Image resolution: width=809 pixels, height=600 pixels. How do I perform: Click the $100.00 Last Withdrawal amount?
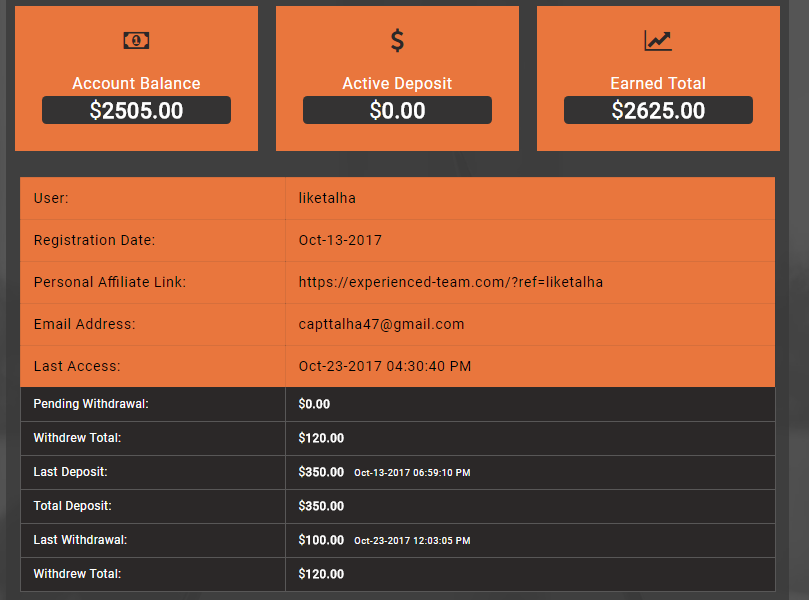click(x=321, y=540)
